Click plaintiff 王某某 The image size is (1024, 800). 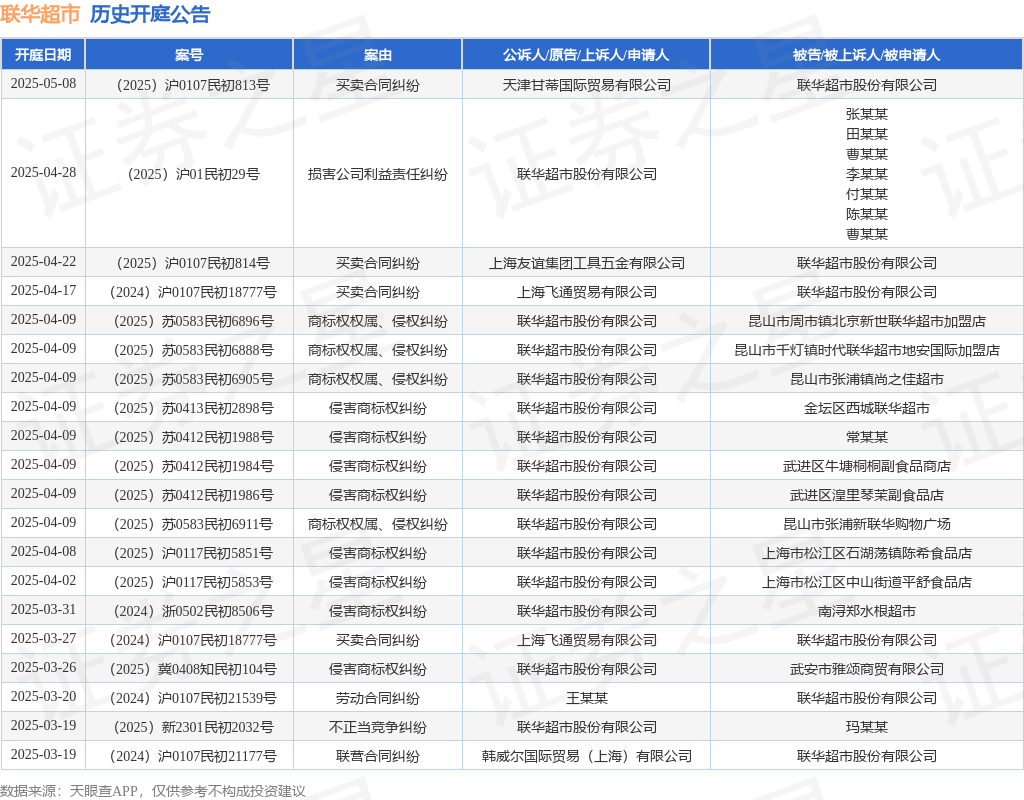pos(586,698)
